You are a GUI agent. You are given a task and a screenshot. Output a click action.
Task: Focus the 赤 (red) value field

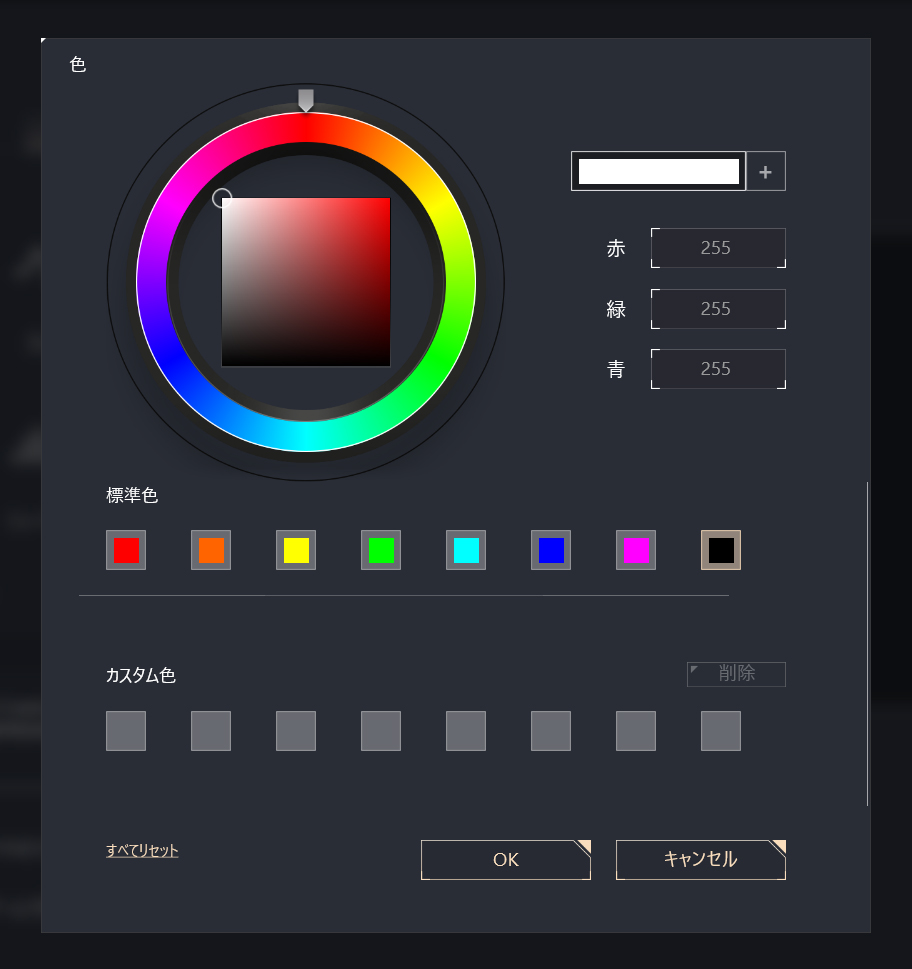pyautogui.click(x=718, y=248)
